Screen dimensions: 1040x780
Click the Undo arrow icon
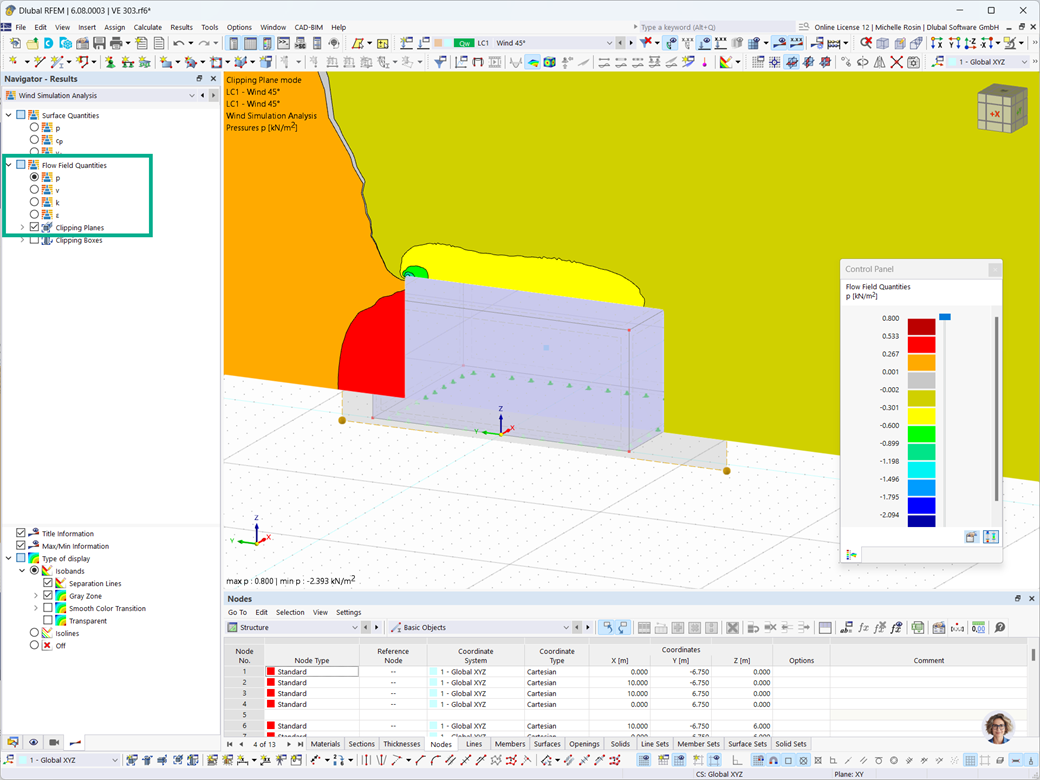click(178, 43)
